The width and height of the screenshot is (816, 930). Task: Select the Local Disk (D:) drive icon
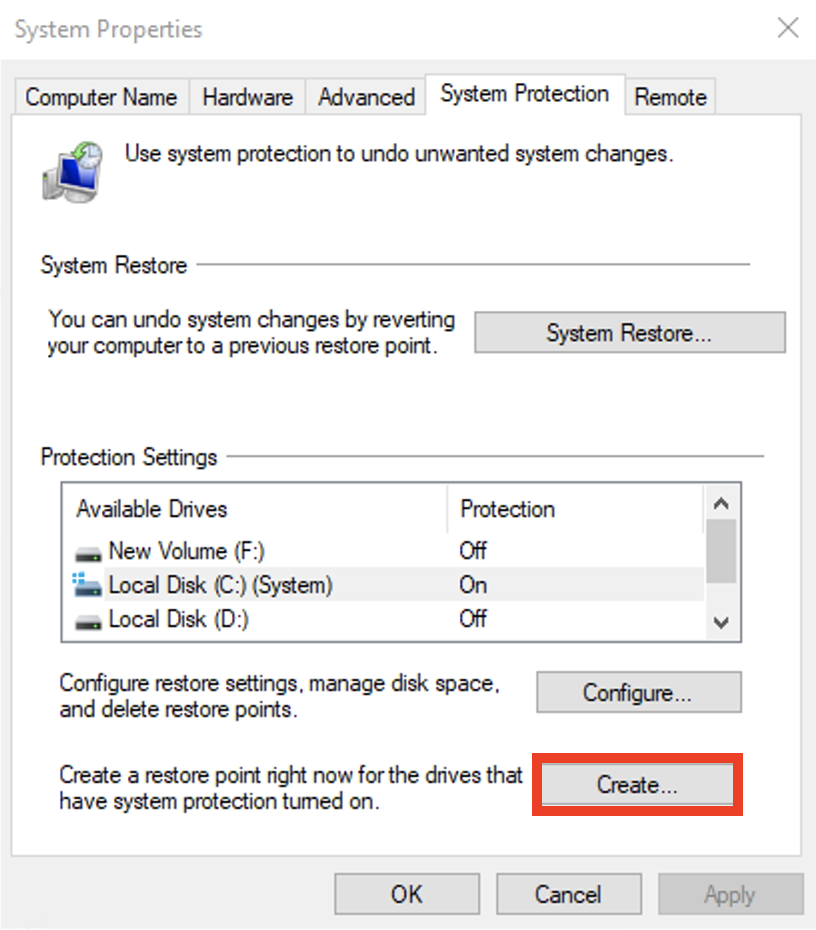[88, 622]
